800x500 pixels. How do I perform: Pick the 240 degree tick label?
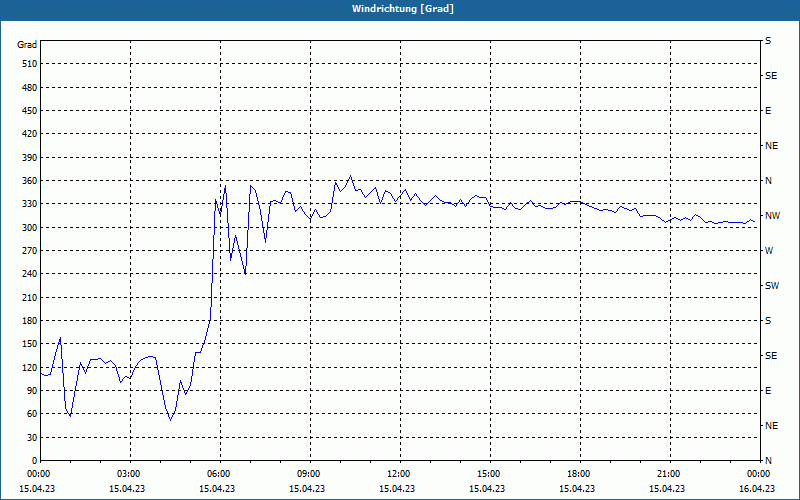tap(30, 274)
